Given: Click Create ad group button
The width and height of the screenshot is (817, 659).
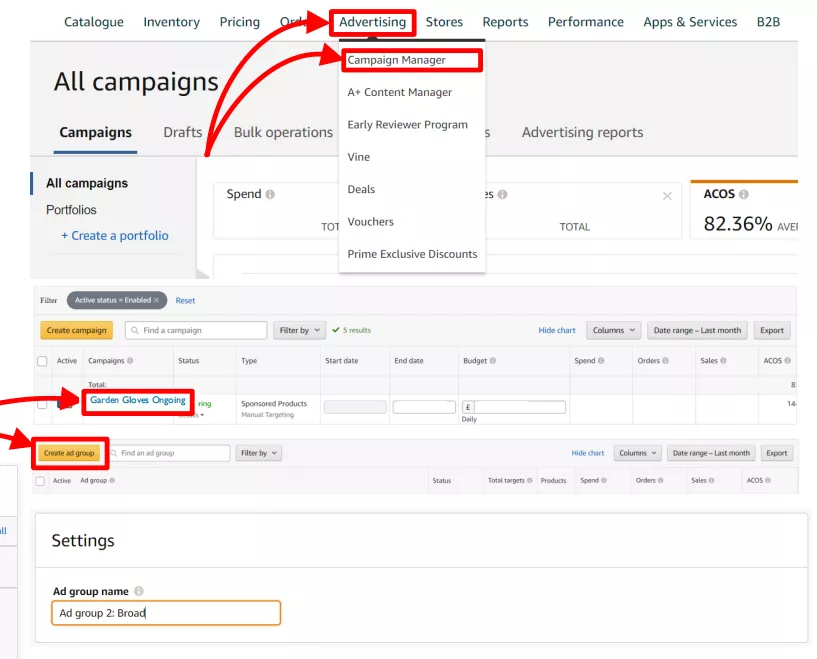Looking at the screenshot, I should 69,453.
